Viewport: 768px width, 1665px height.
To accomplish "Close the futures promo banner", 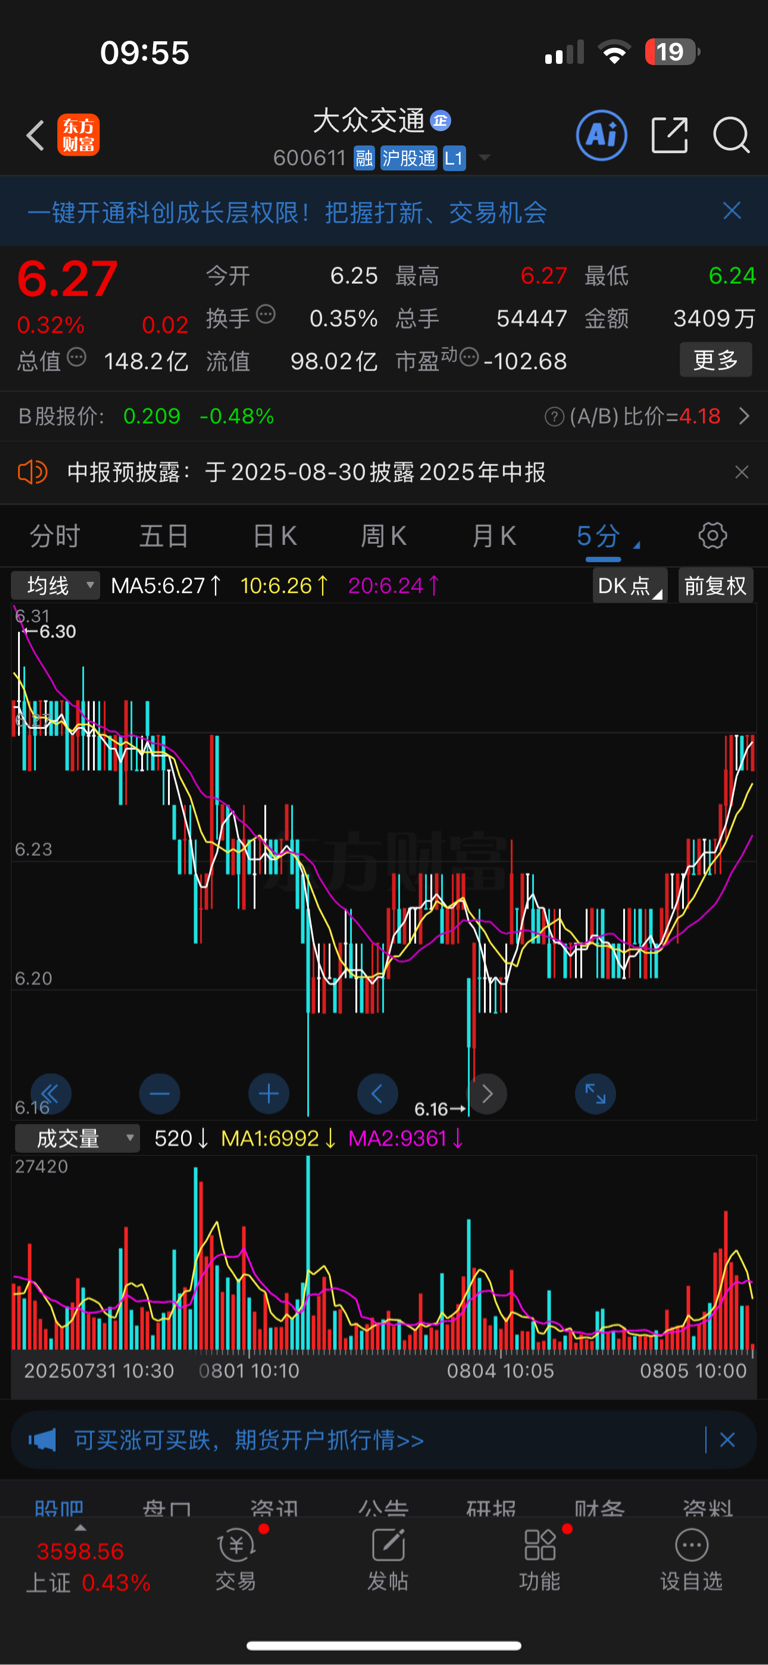I will [x=727, y=1440].
